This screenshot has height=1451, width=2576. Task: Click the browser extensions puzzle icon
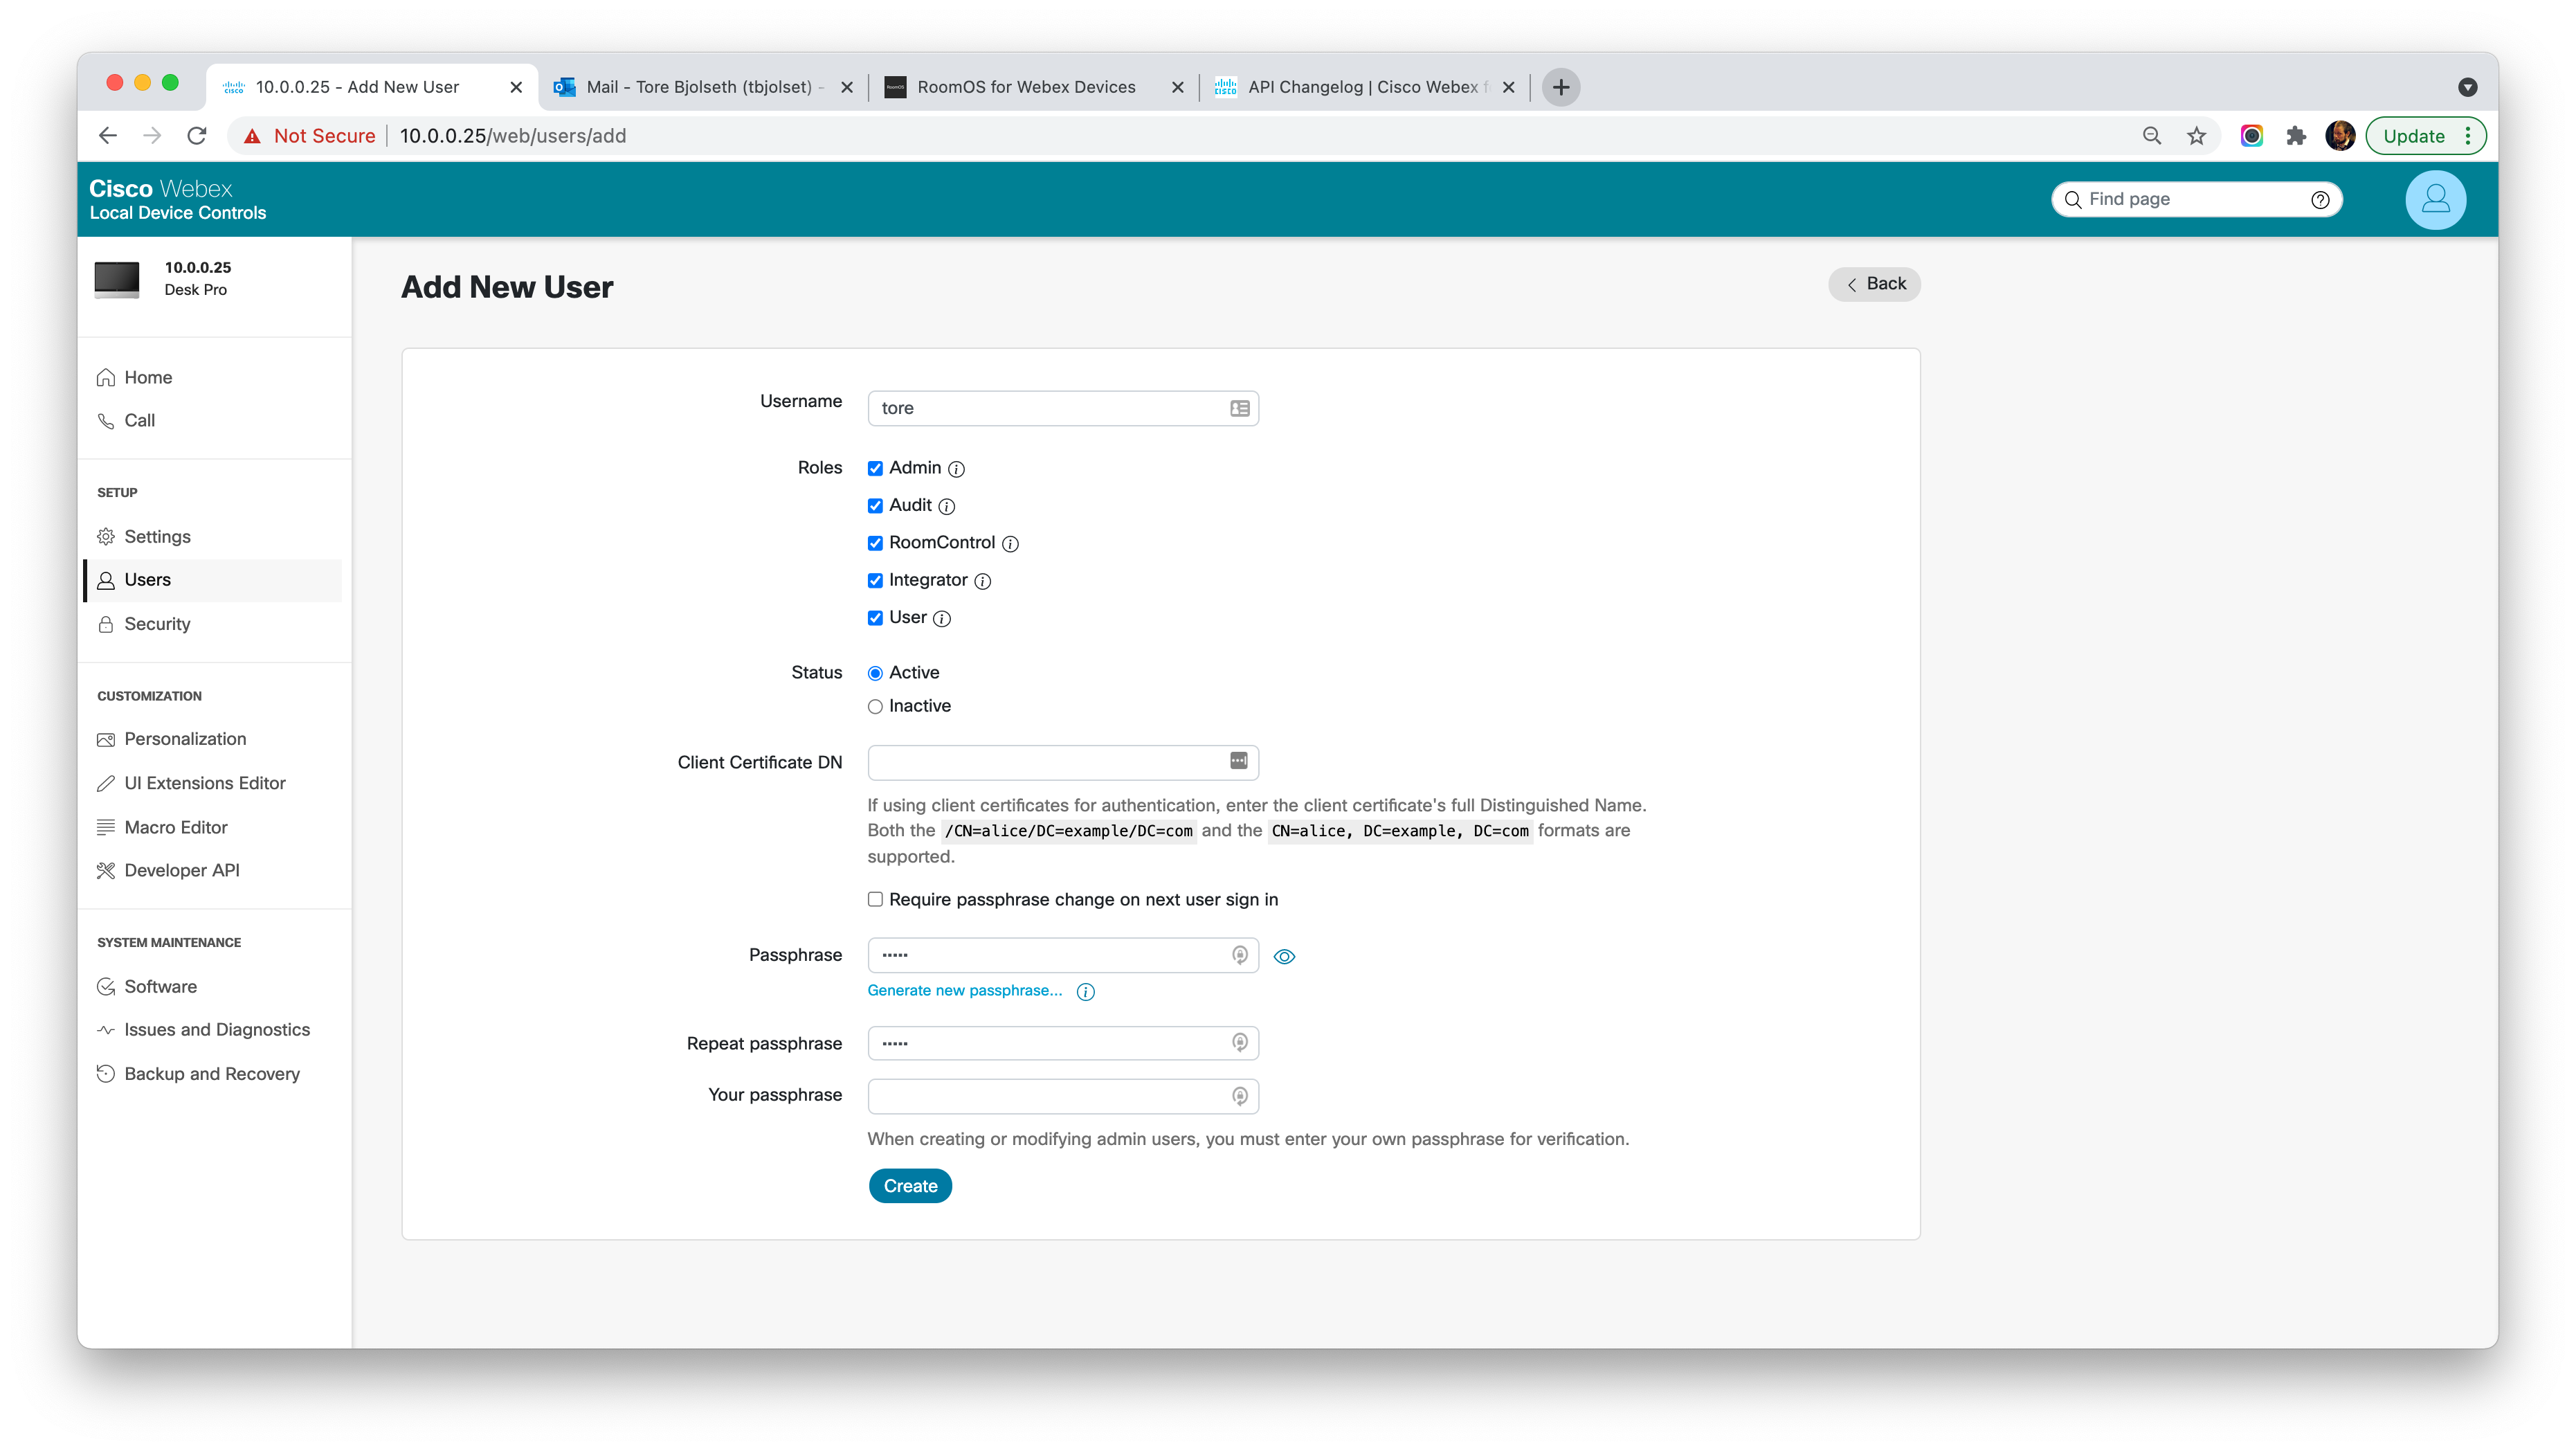pyautogui.click(x=2296, y=136)
